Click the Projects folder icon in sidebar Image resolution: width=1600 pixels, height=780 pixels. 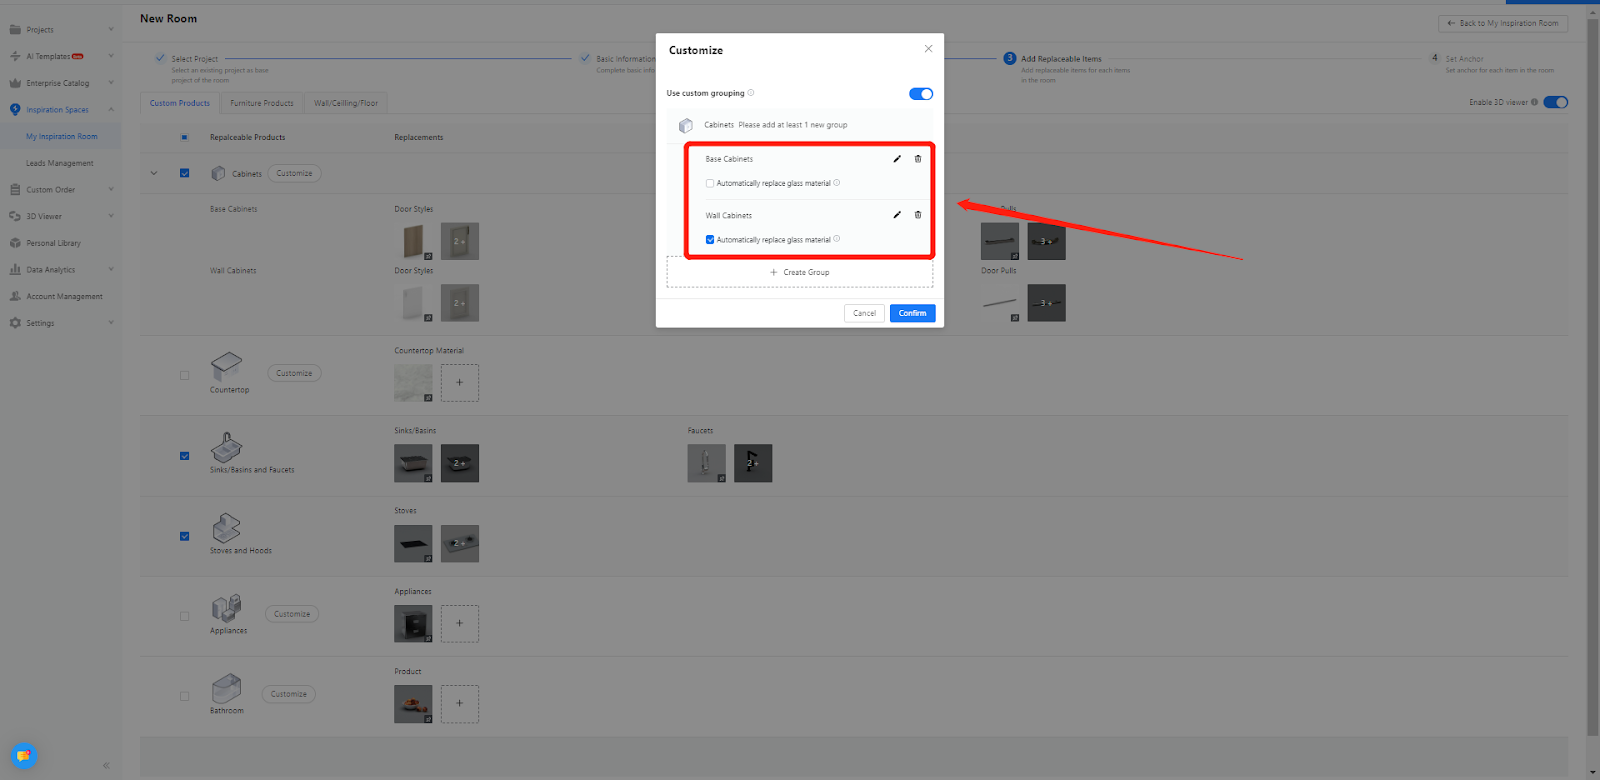coord(15,30)
